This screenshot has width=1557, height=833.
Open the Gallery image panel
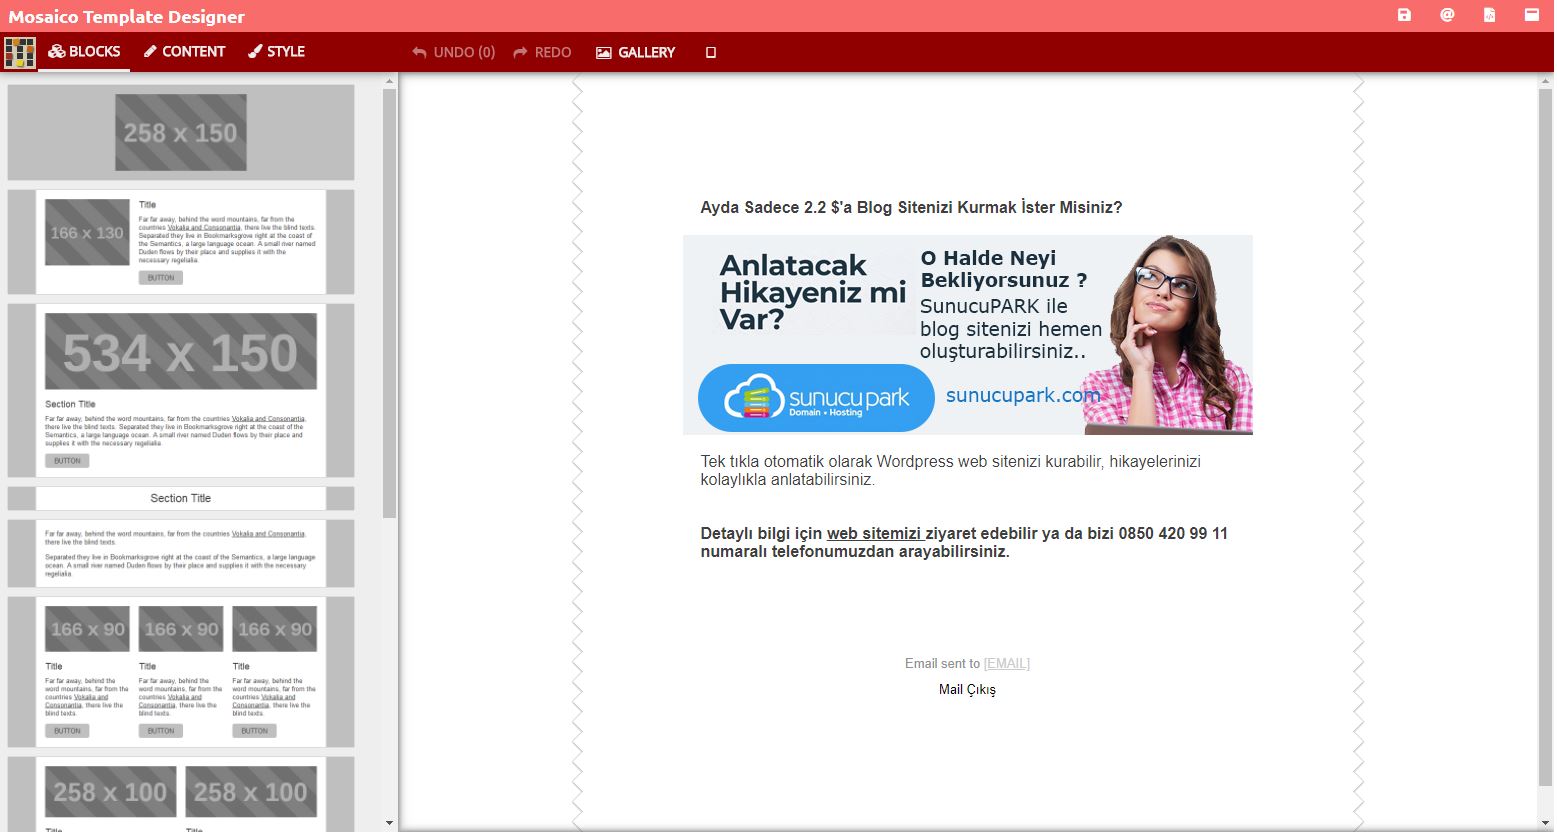pos(636,52)
